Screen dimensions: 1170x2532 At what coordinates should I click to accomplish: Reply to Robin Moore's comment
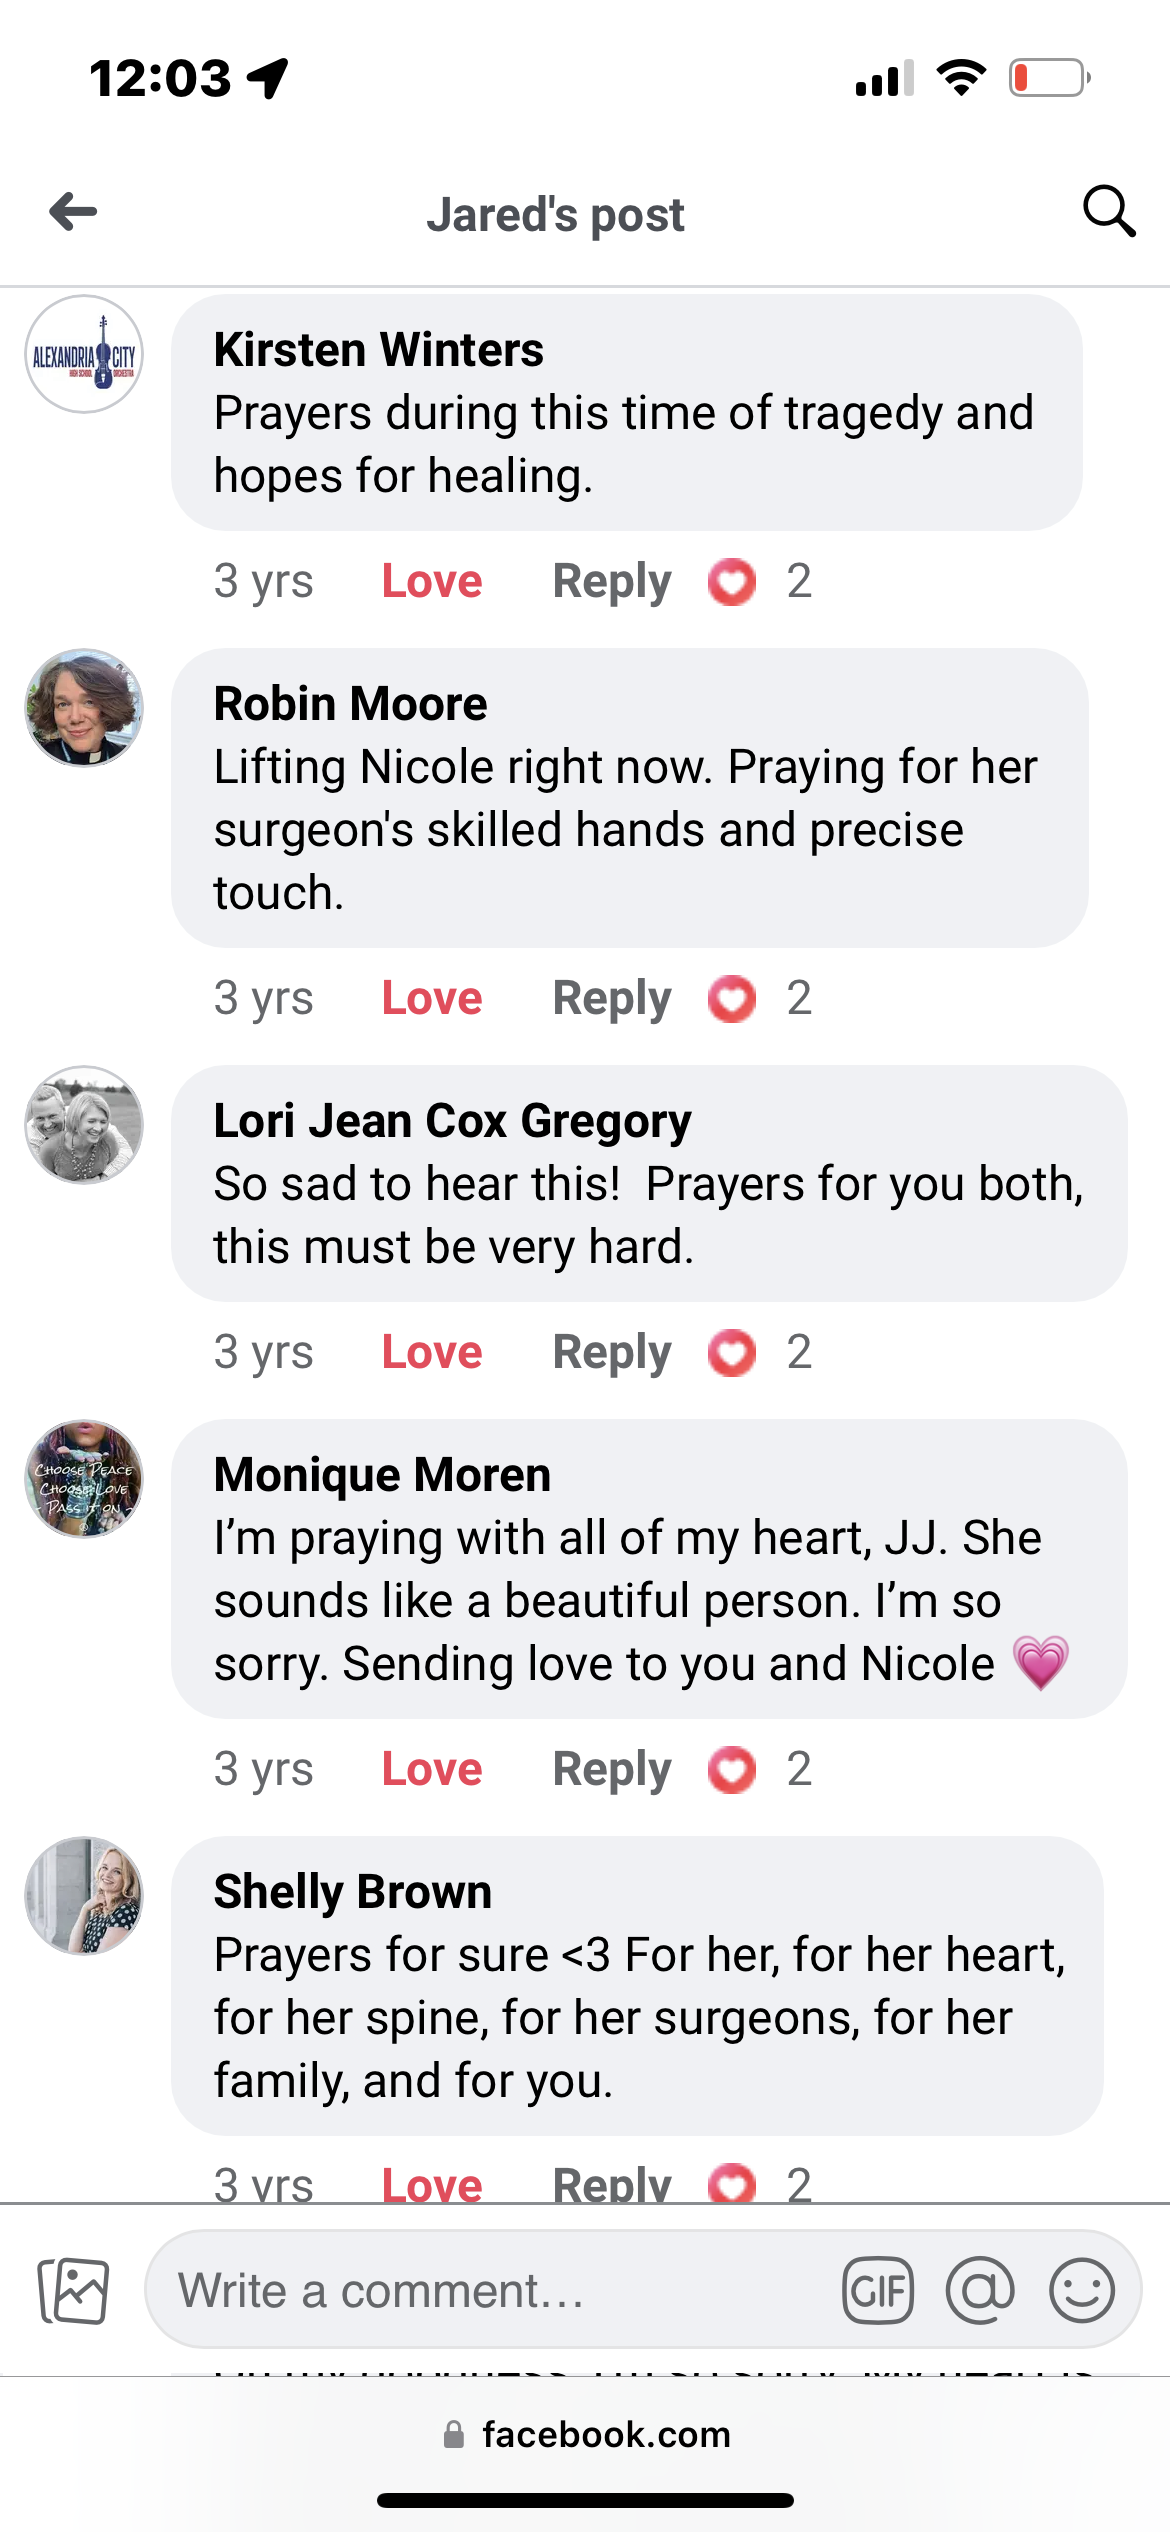(612, 999)
